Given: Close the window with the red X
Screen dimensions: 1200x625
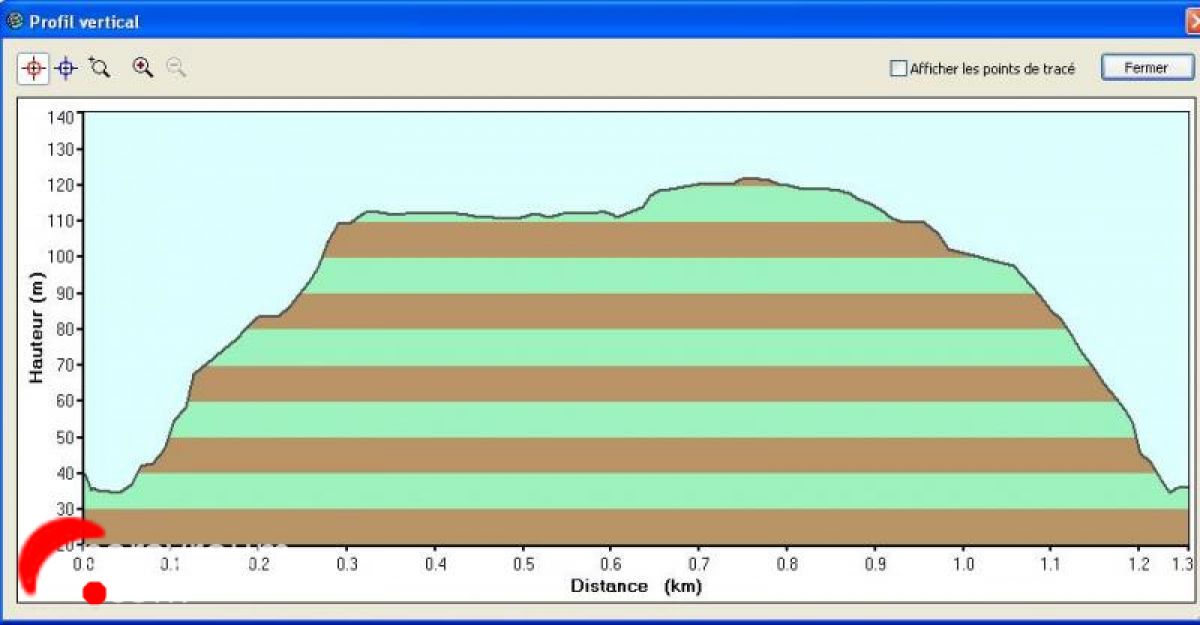Looking at the screenshot, I should [x=1192, y=20].
